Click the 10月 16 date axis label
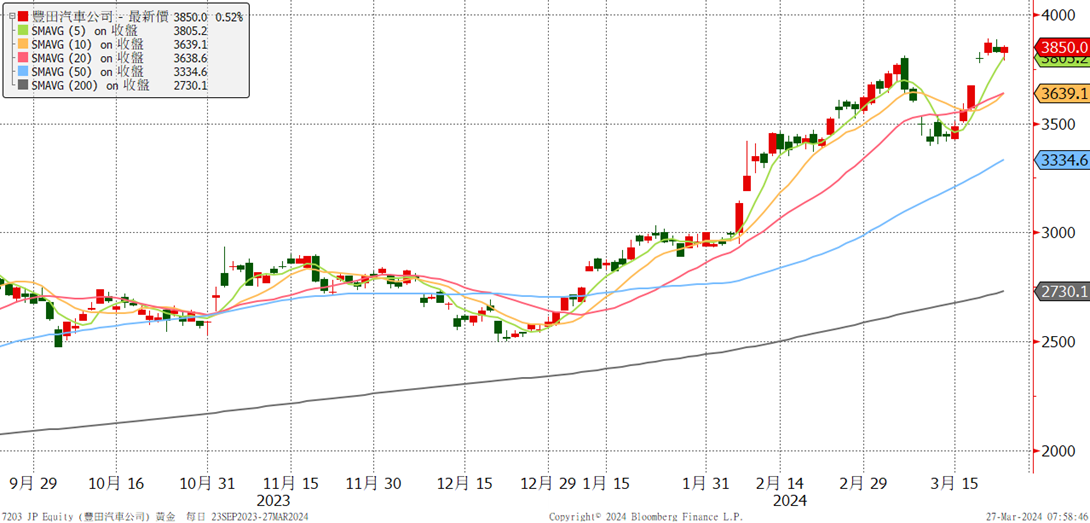This screenshot has height=523, width=1090. pos(117,483)
